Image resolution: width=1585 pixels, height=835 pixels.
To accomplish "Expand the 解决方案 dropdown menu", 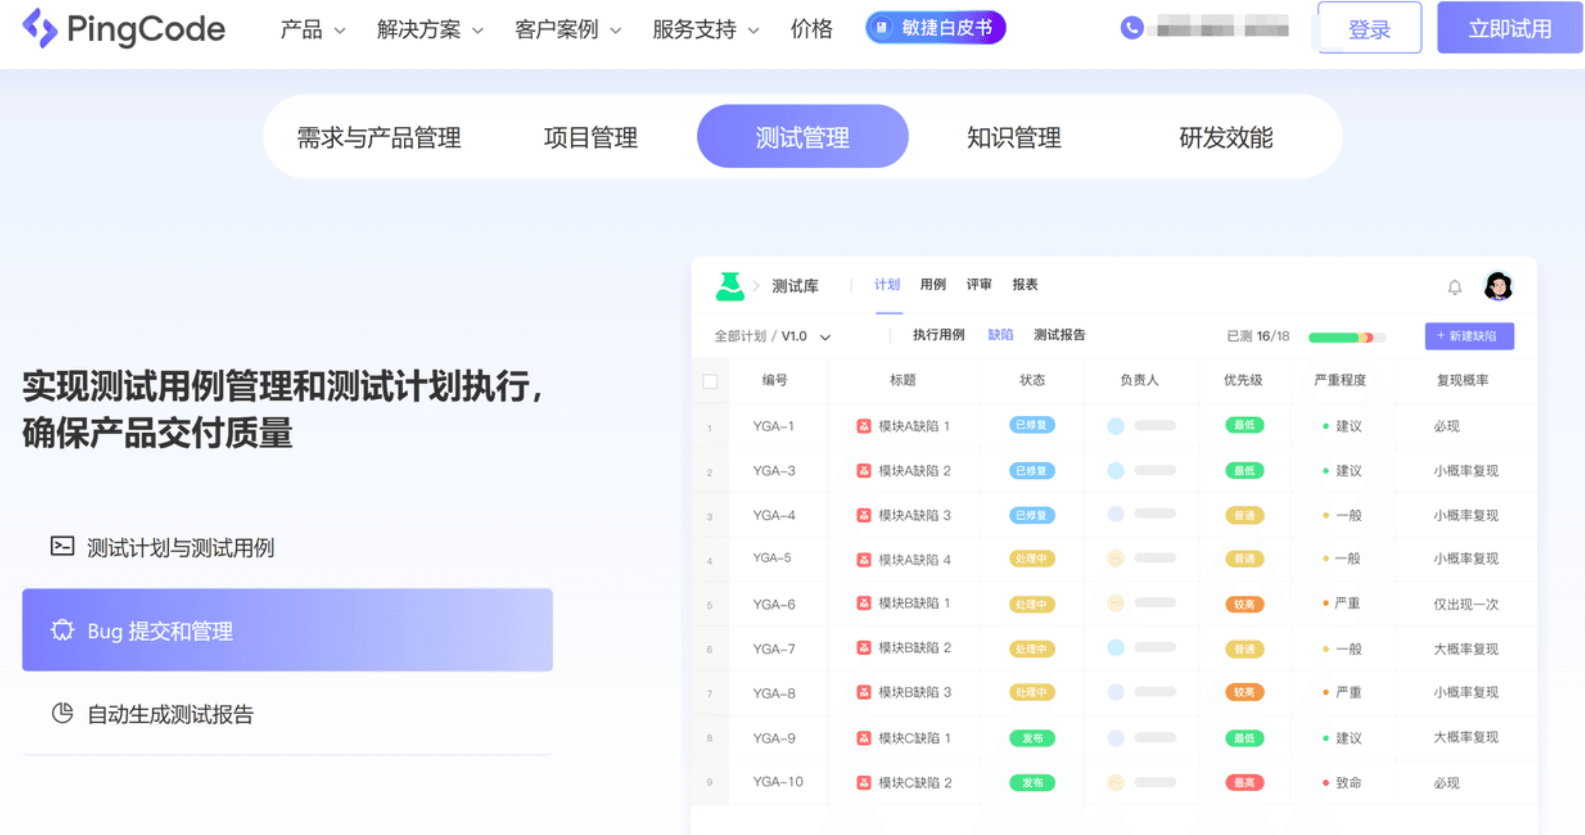I will 430,30.
